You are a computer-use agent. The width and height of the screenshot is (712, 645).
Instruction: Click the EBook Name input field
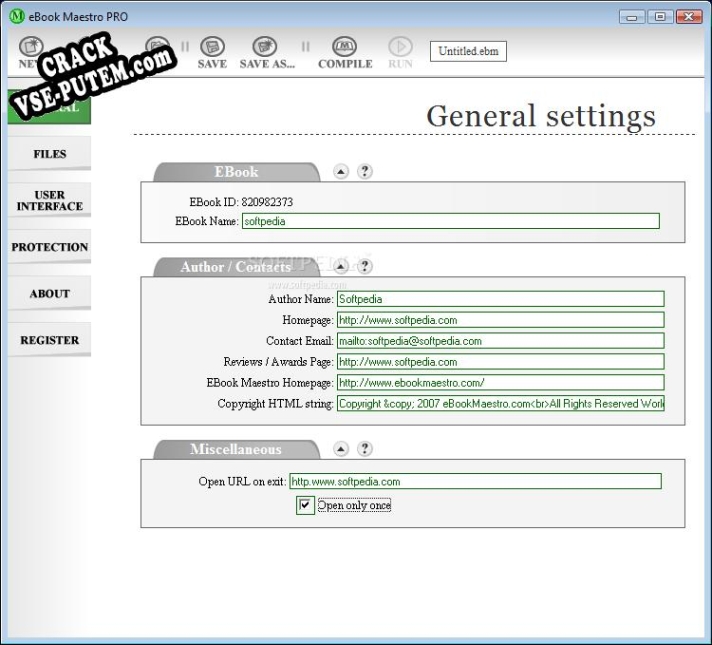coord(450,221)
